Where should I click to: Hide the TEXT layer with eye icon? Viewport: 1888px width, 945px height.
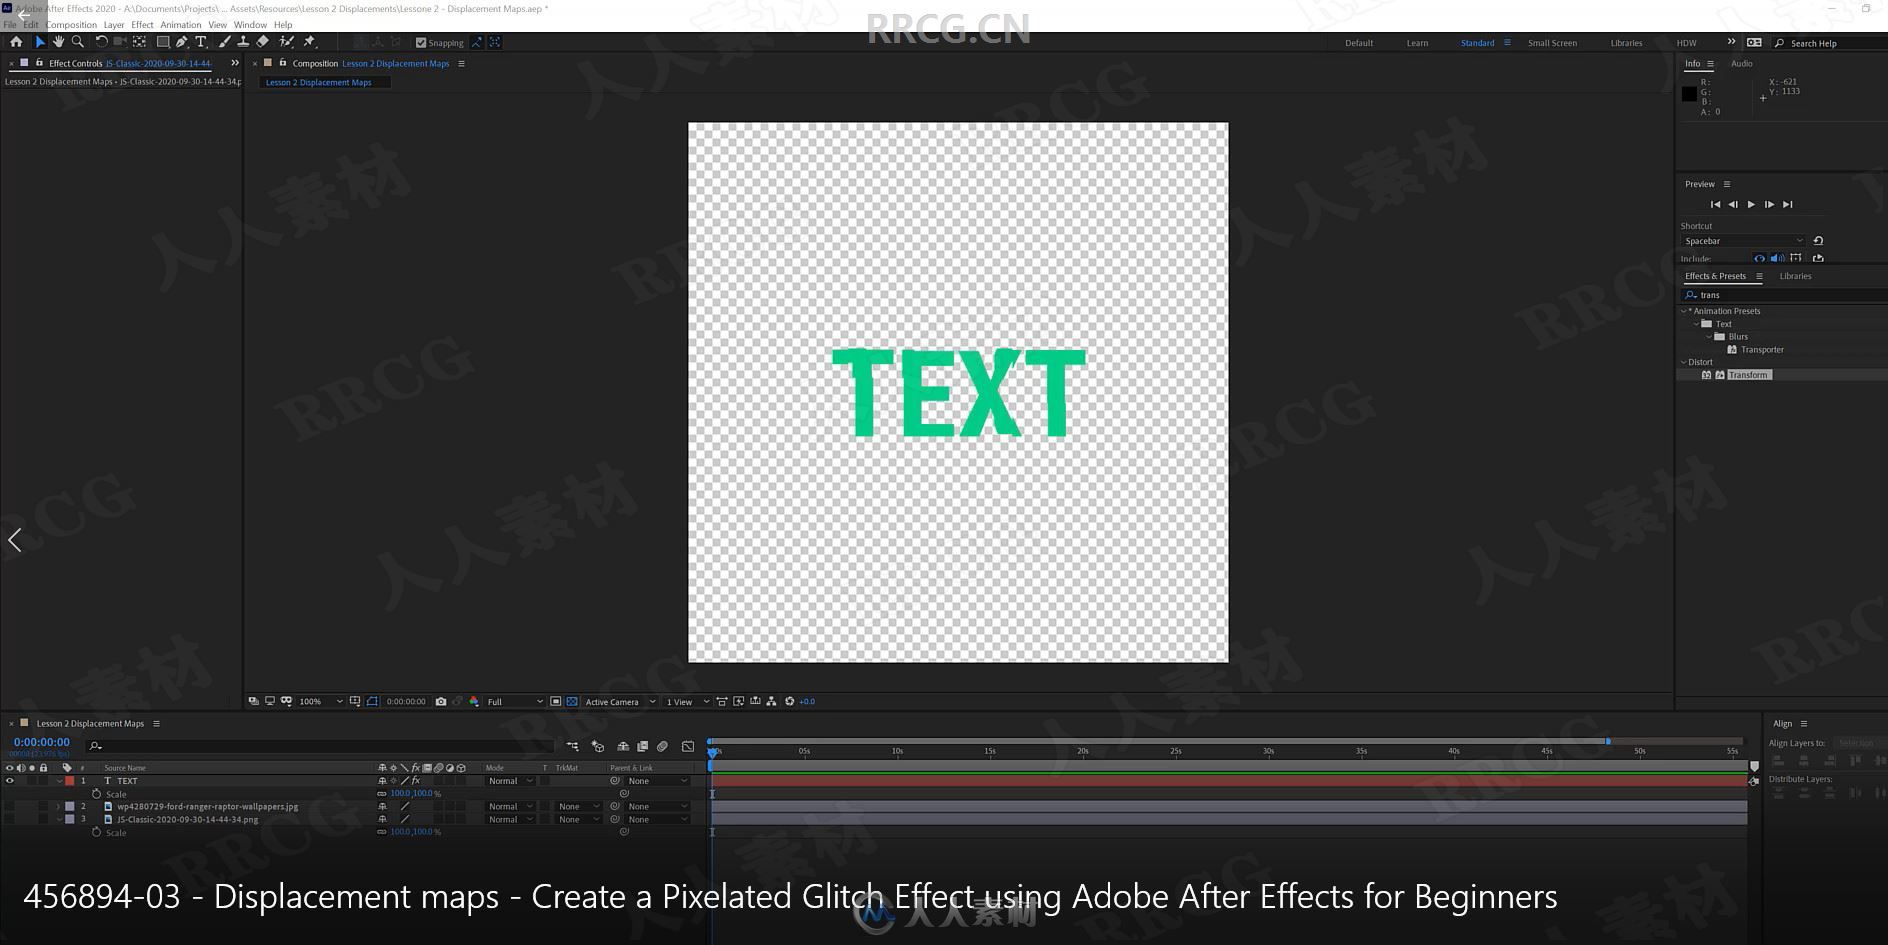click(10, 781)
